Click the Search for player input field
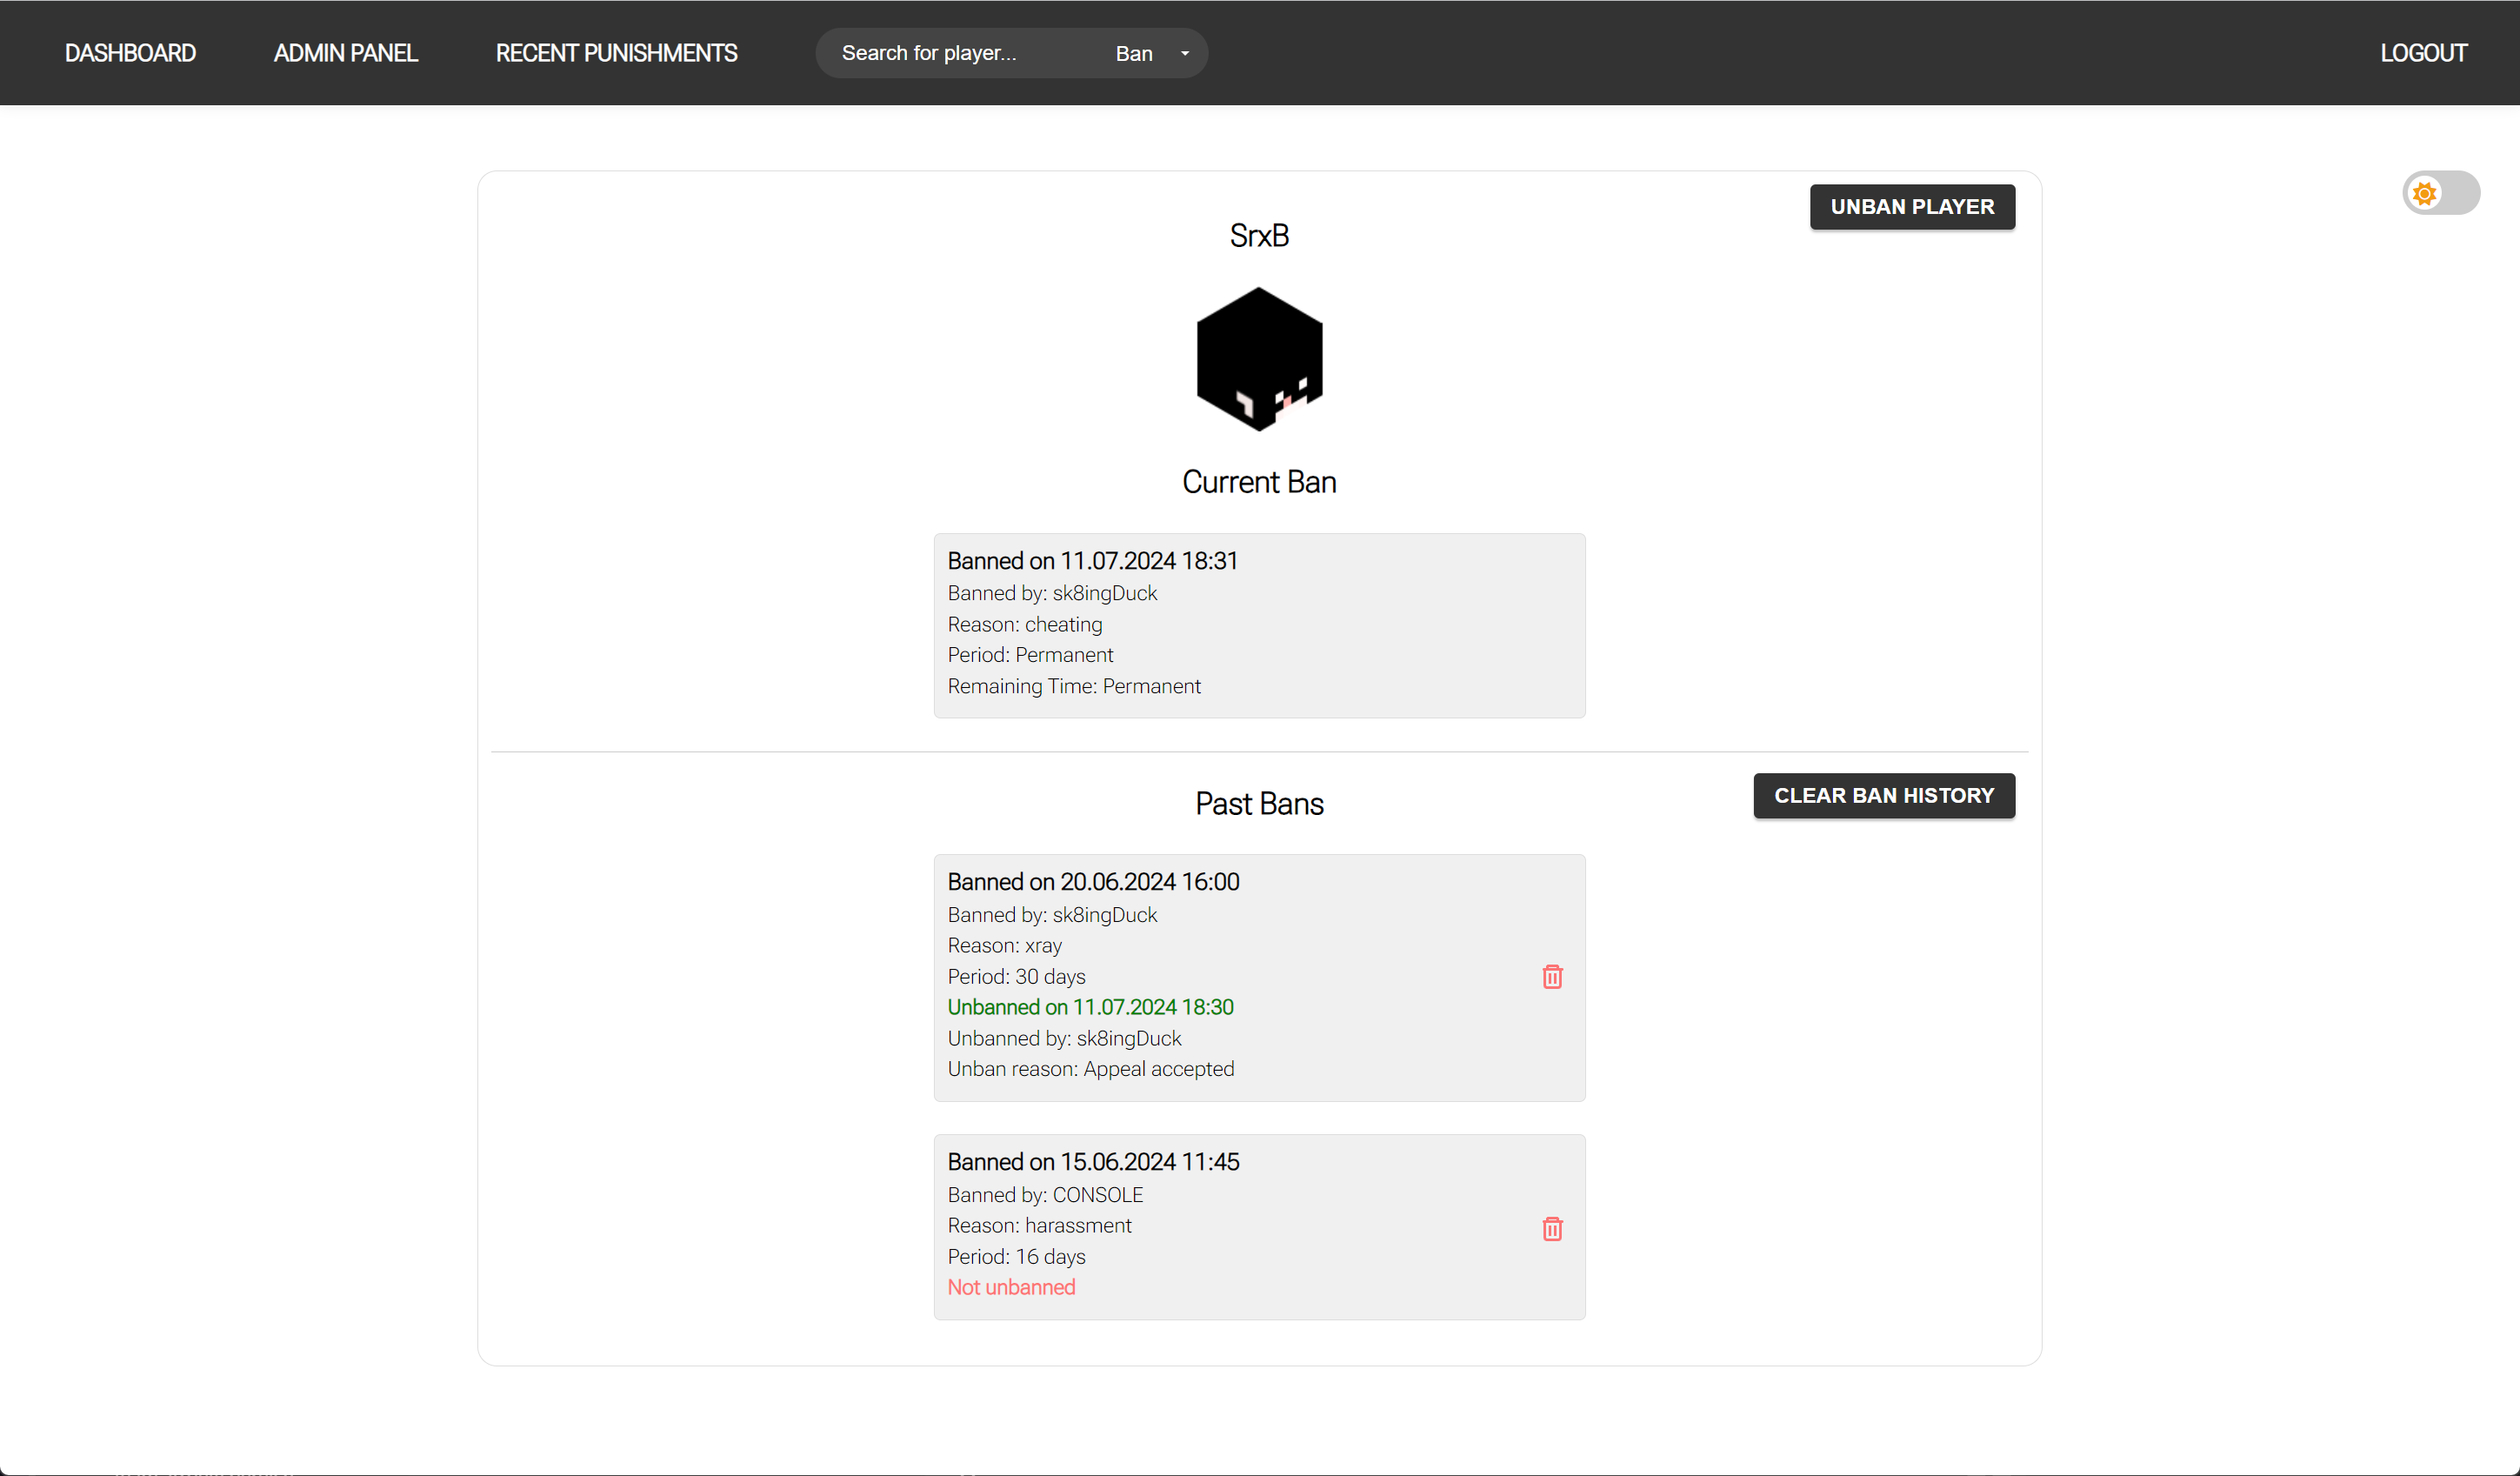The image size is (2520, 1476). coord(950,53)
